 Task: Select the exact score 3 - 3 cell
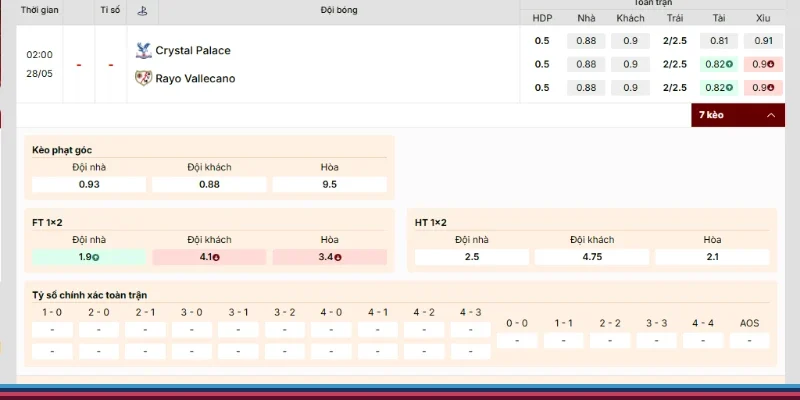tap(656, 340)
